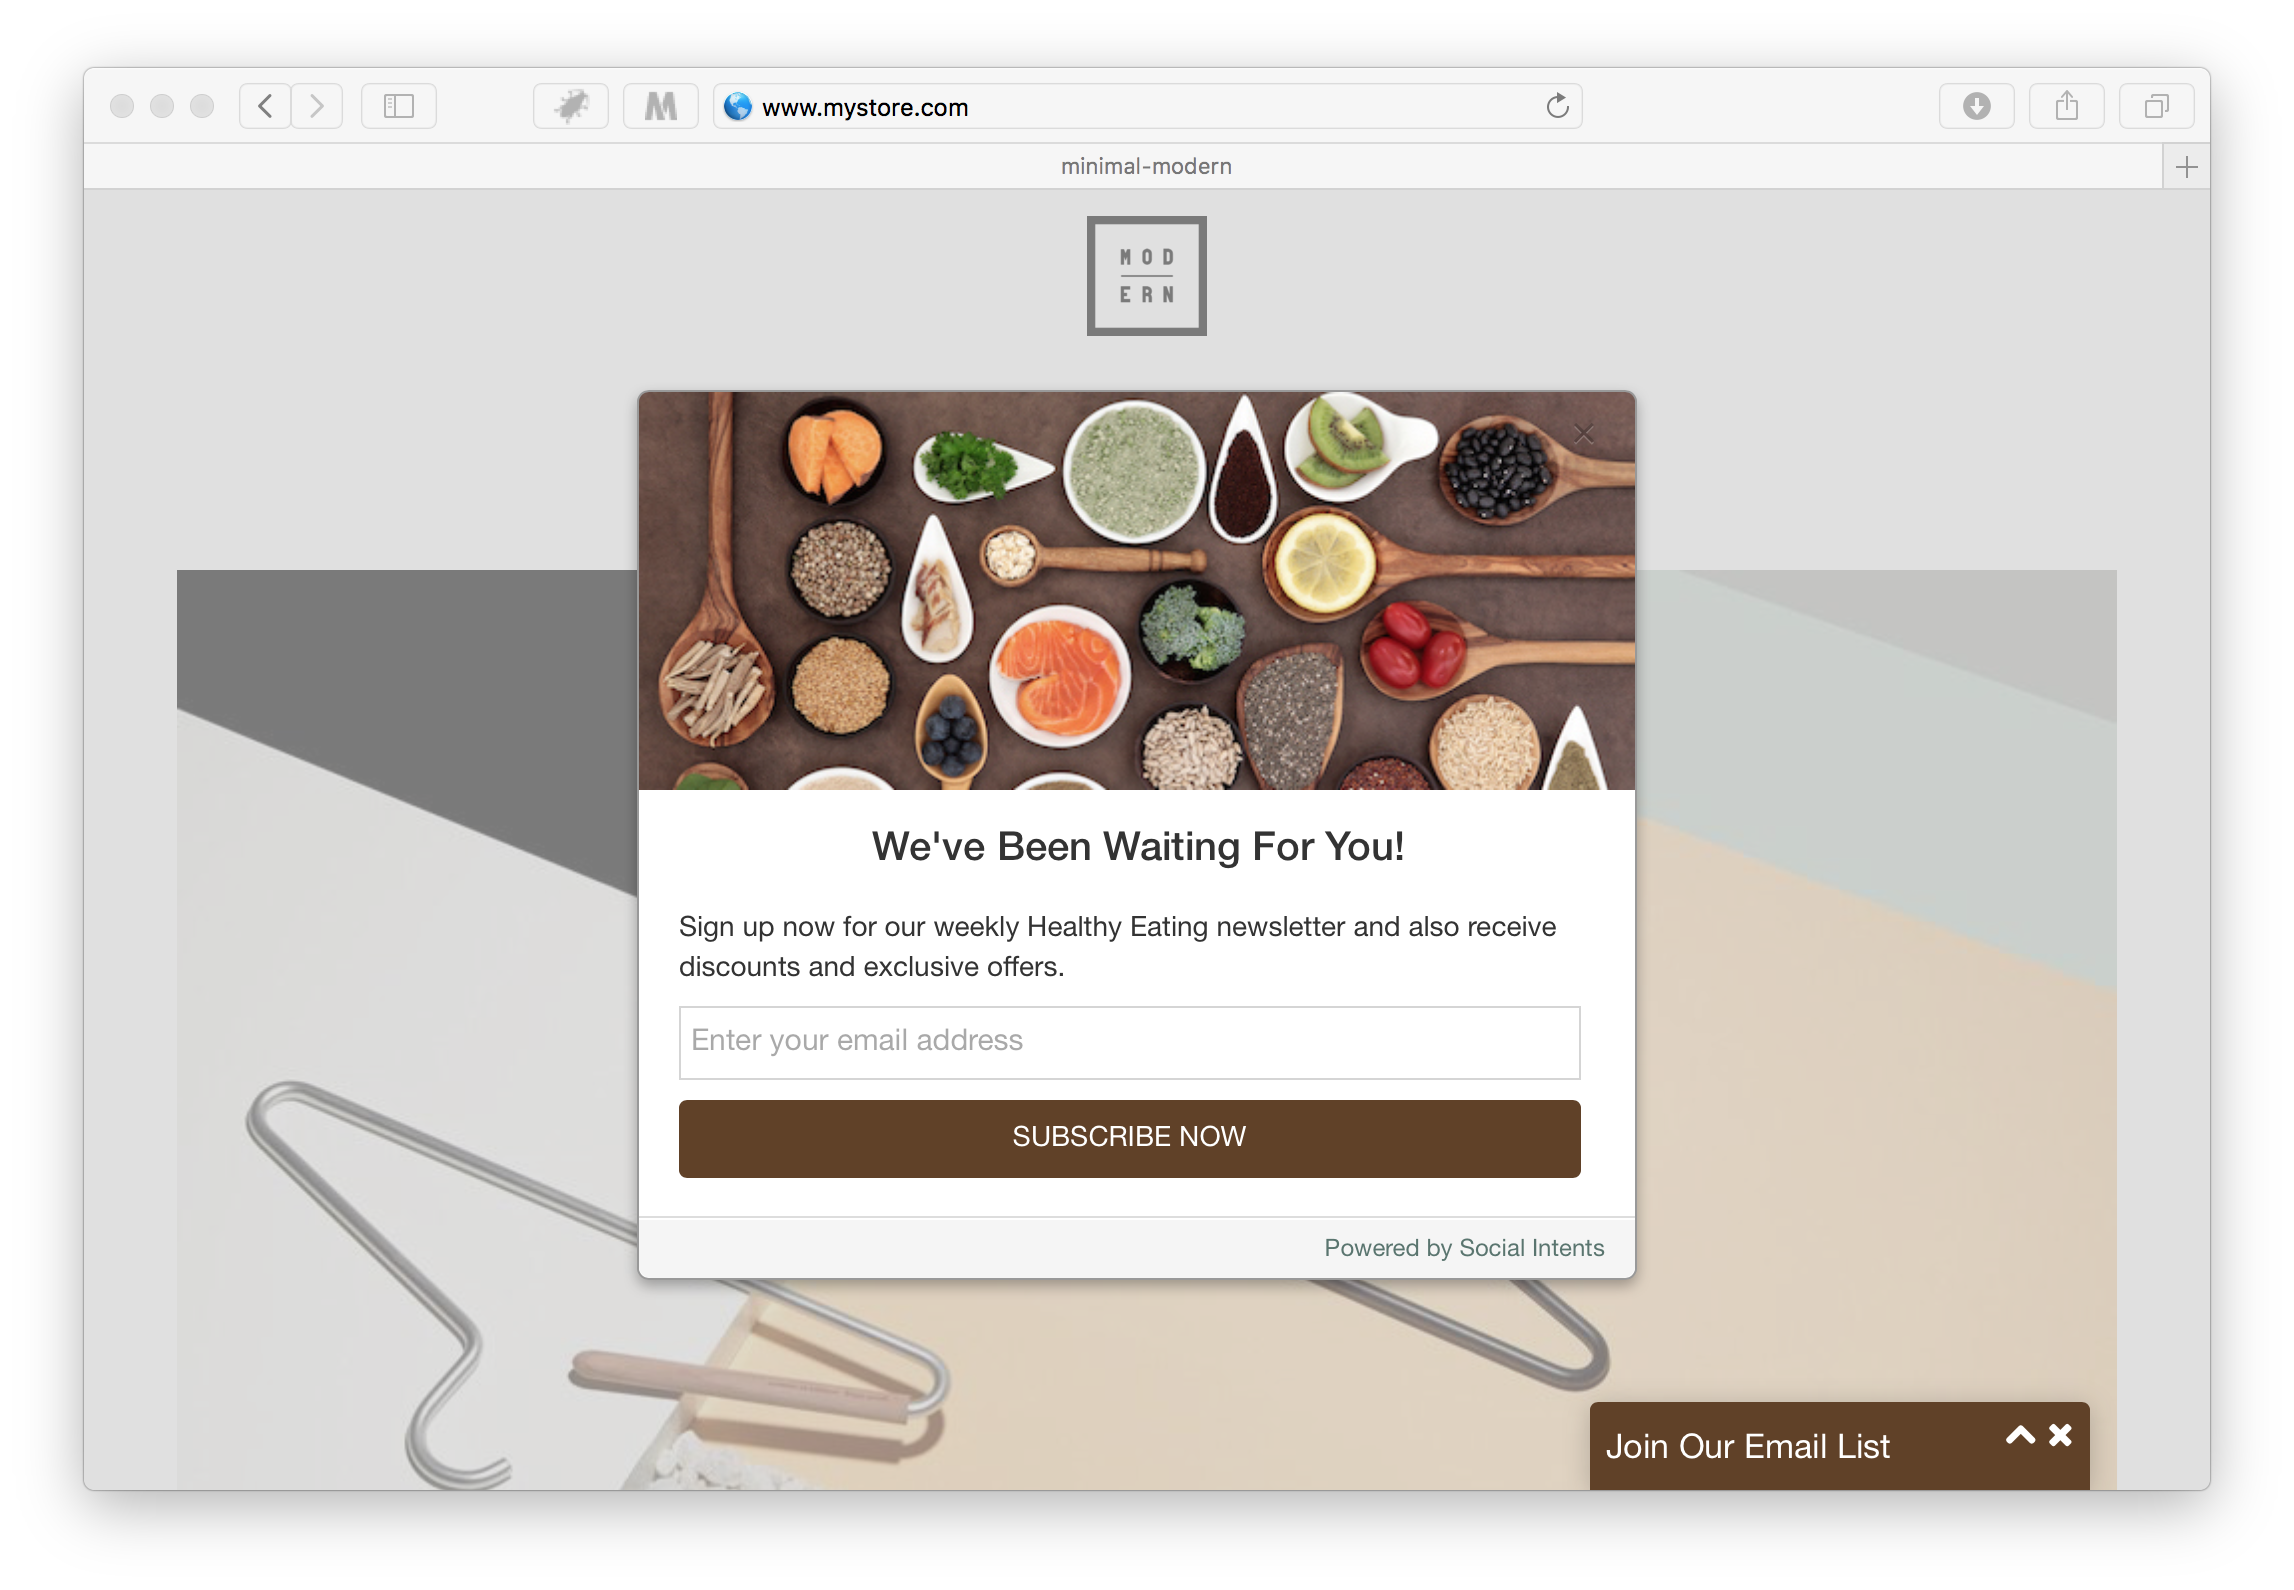This screenshot has width=2294, height=1590.
Task: Show all tabs overview button
Action: pos(2156,106)
